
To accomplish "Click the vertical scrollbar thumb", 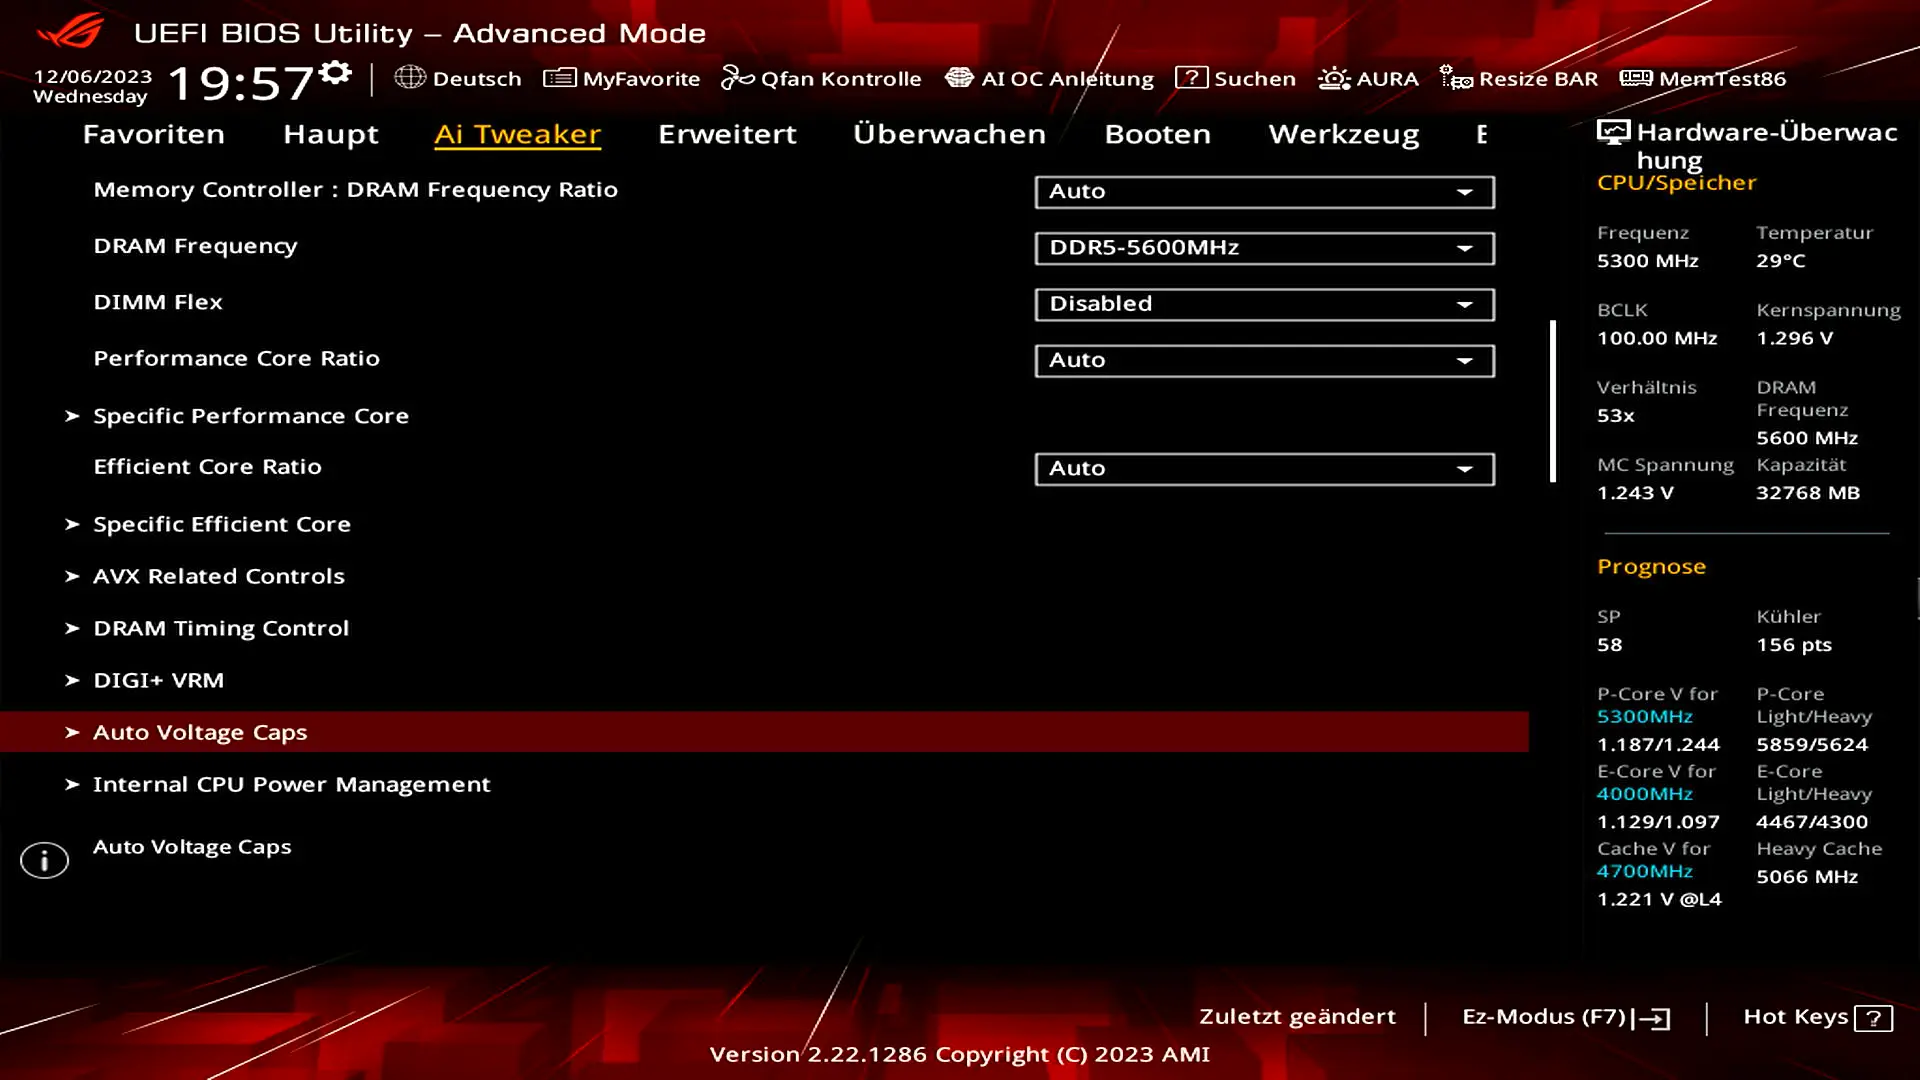I will pos(1553,400).
